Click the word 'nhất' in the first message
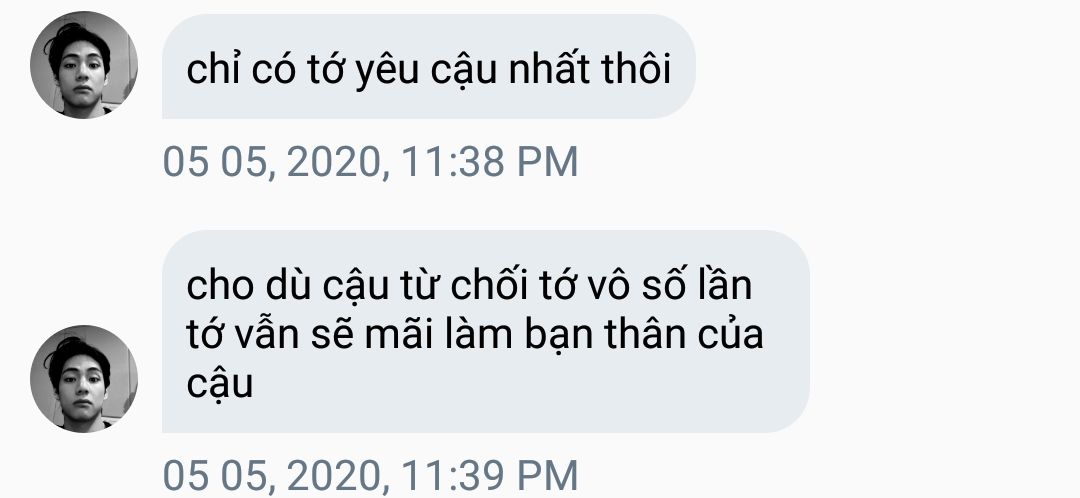 pyautogui.click(x=549, y=68)
